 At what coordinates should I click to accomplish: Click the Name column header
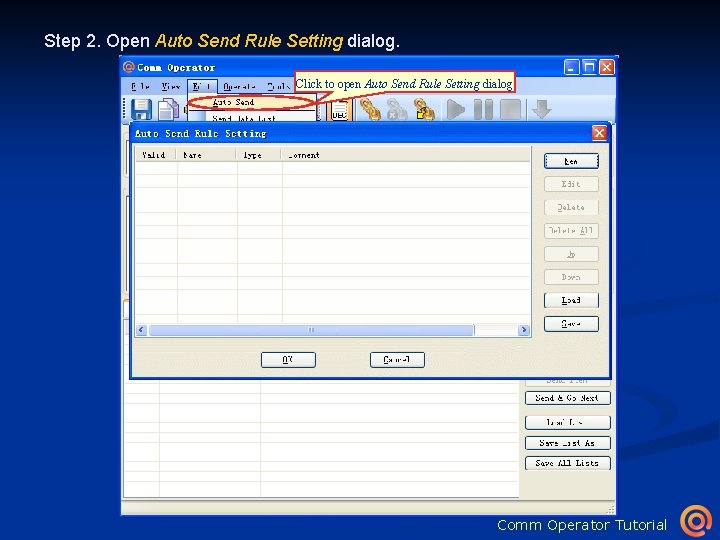point(207,155)
